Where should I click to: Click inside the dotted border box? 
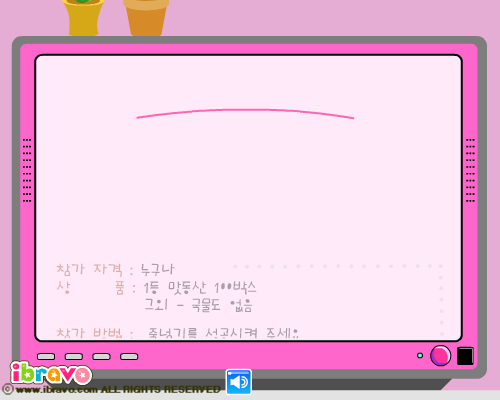pos(338,300)
